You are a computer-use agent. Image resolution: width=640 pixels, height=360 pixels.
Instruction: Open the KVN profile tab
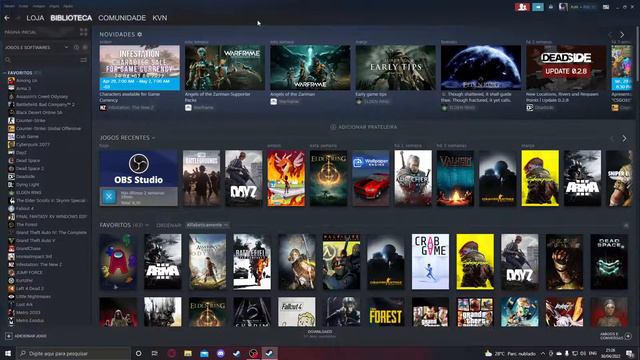pos(160,18)
